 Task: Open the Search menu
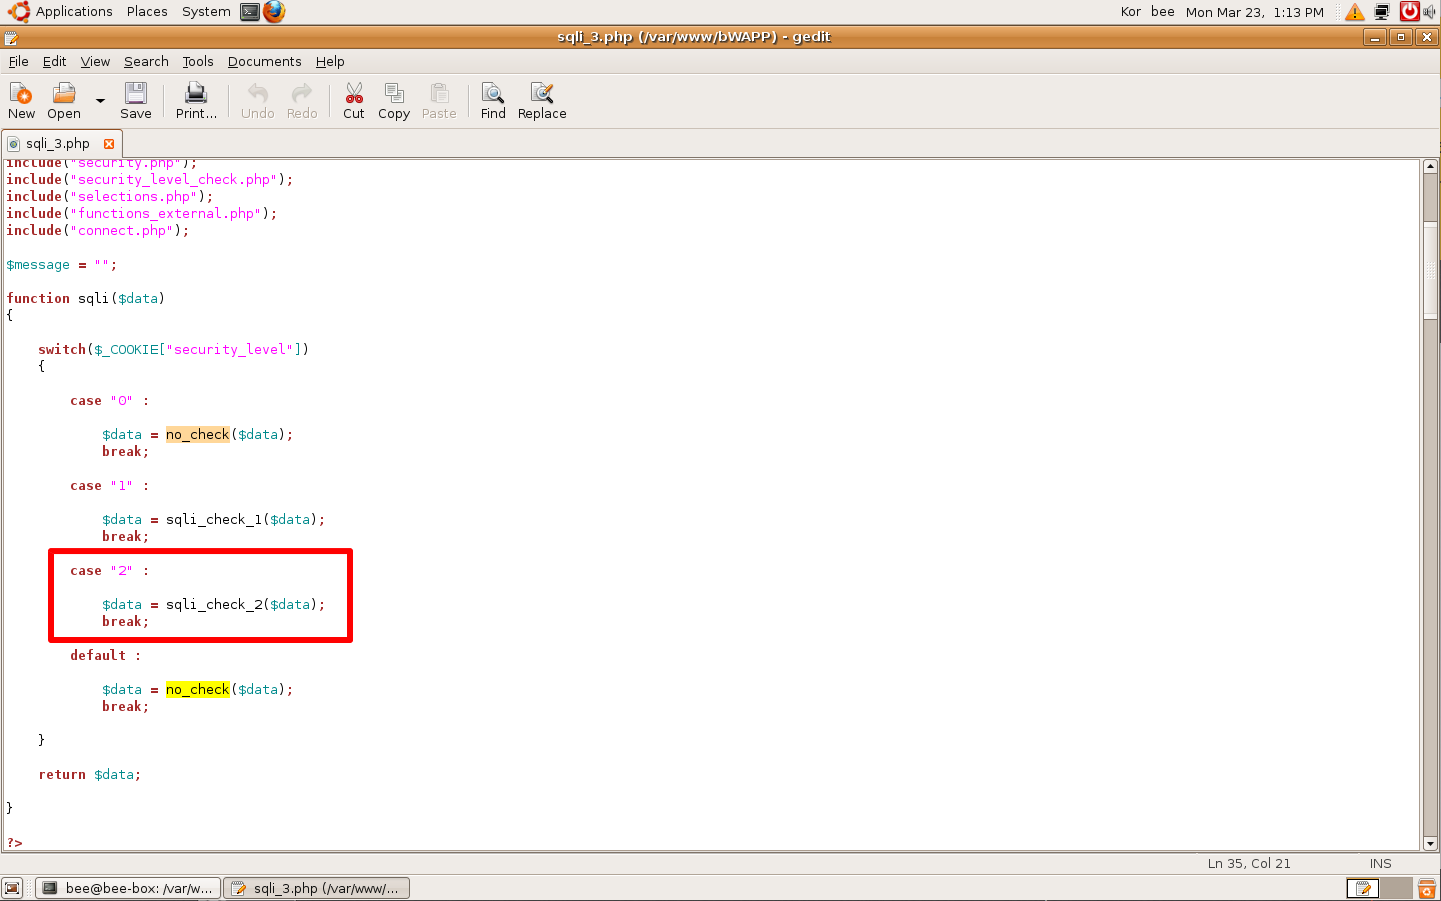146,61
